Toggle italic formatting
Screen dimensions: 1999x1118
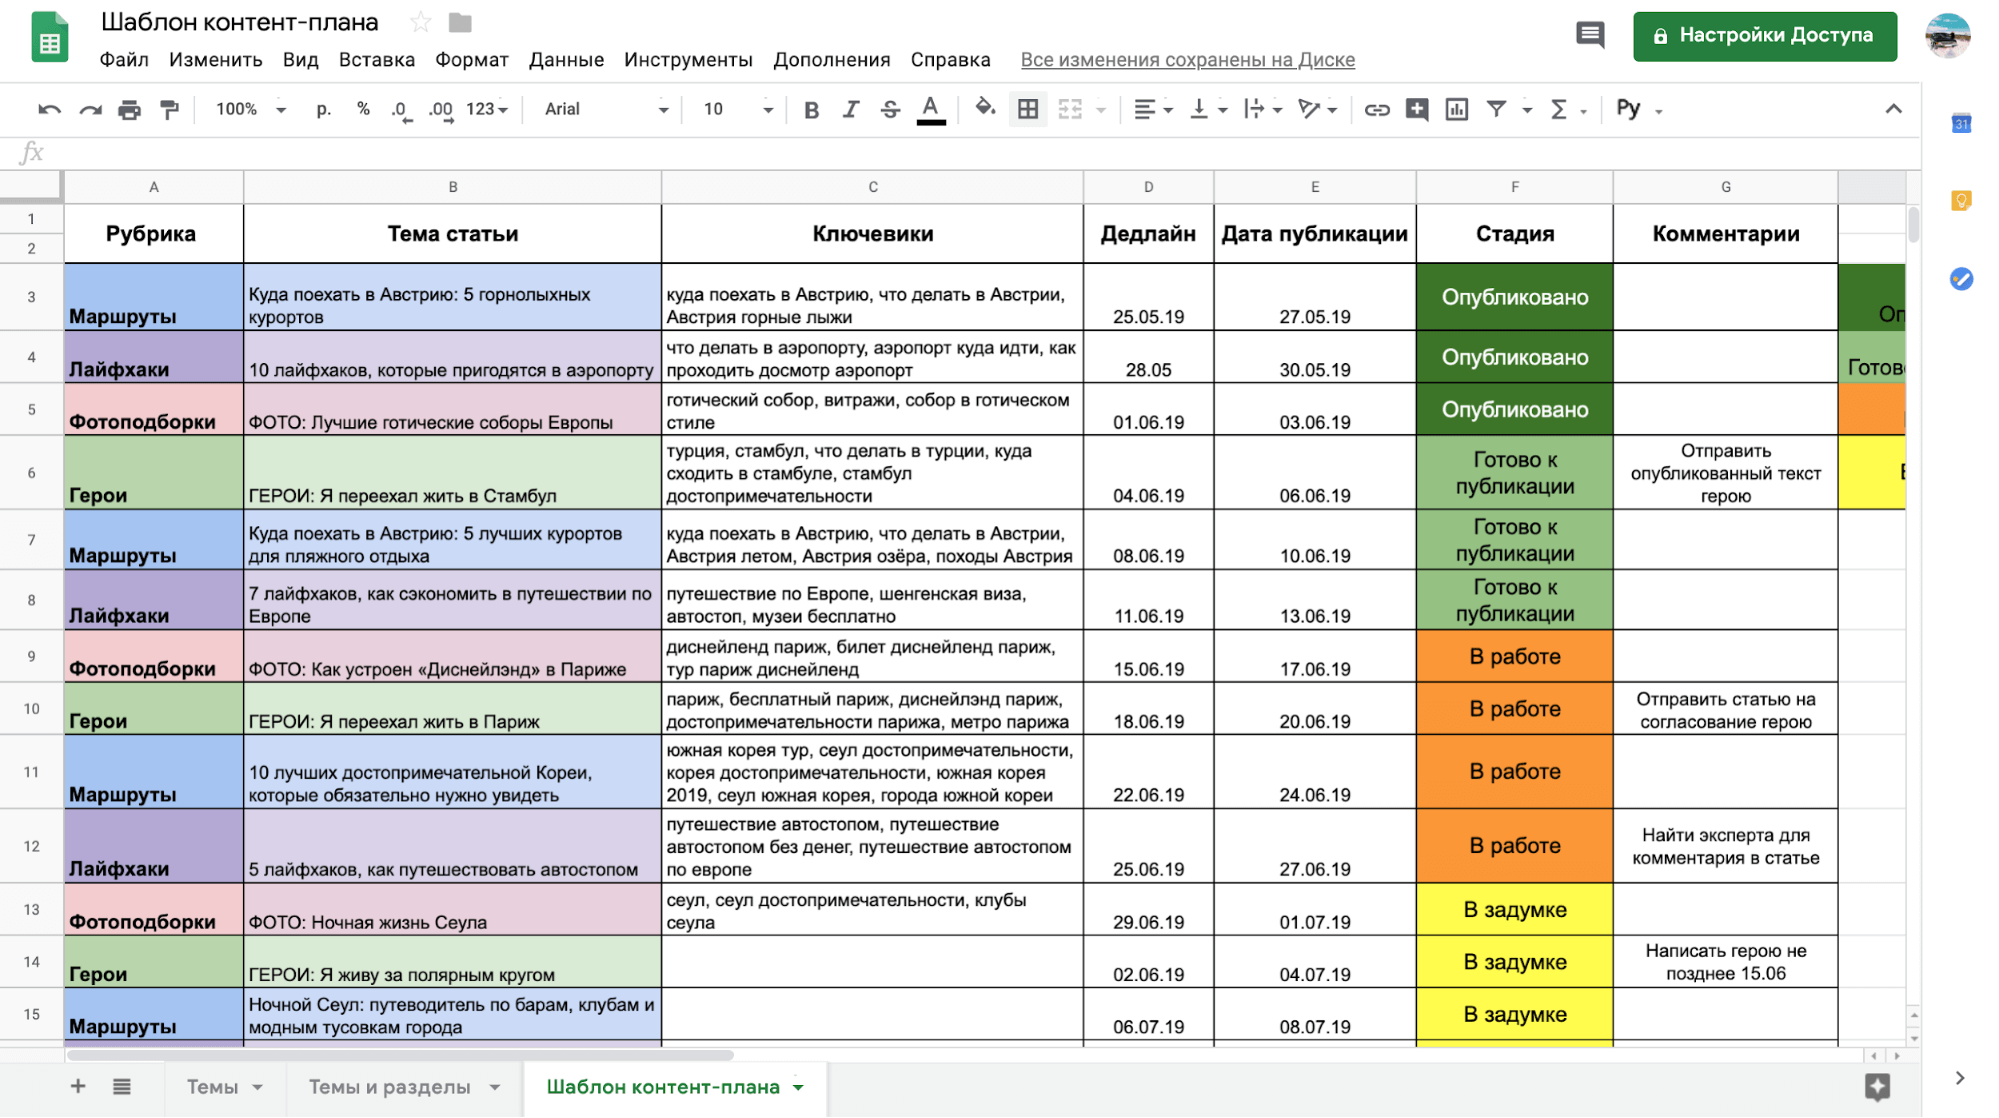(x=850, y=109)
